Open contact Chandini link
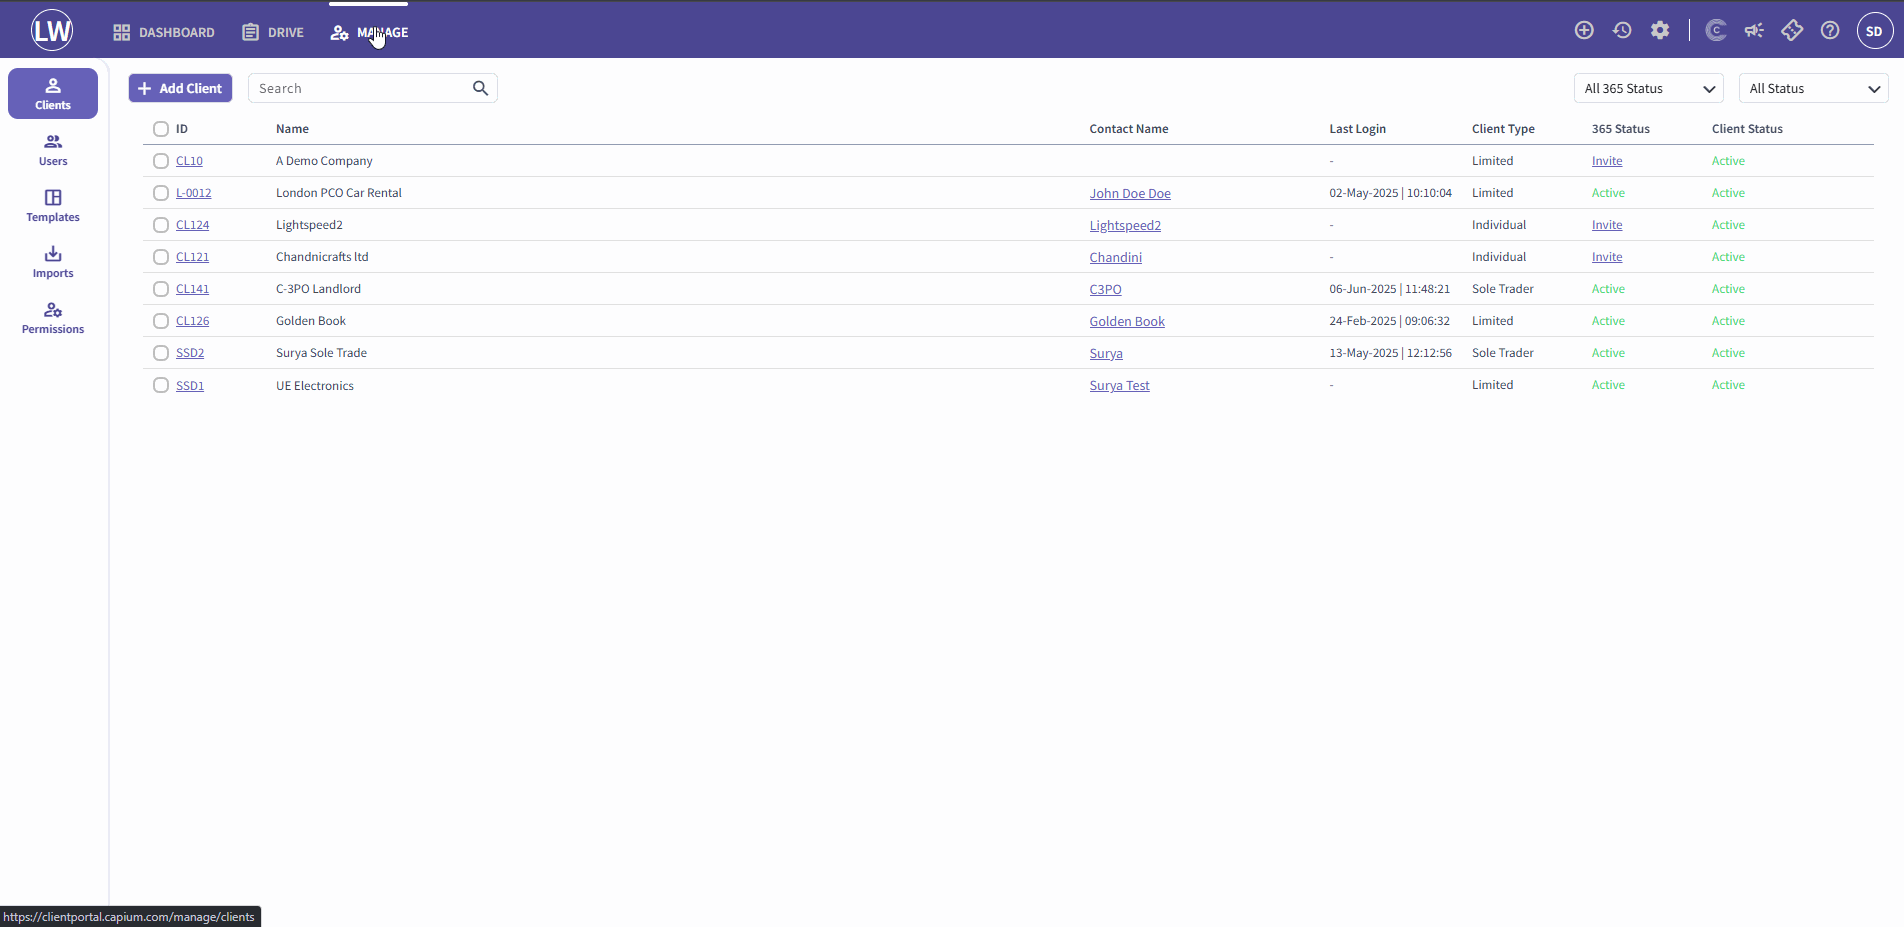Image resolution: width=1904 pixels, height=927 pixels. pos(1115,258)
